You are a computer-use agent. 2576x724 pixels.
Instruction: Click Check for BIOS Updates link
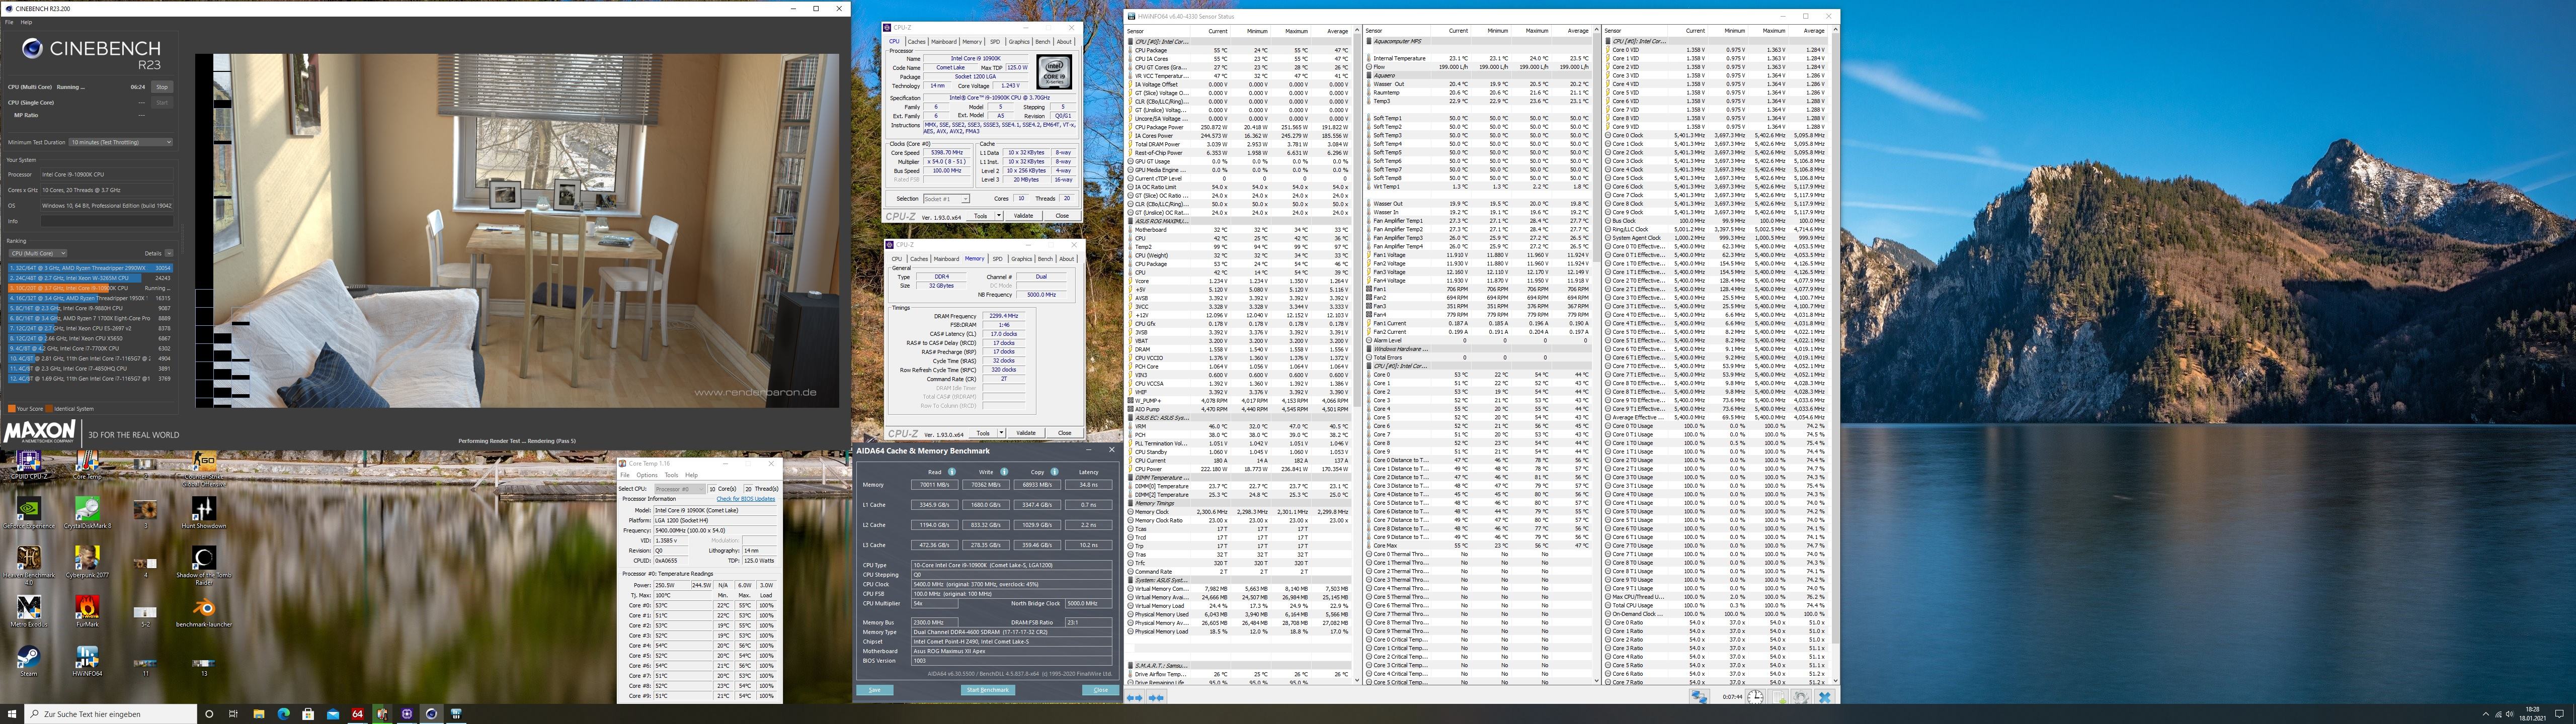click(x=745, y=499)
